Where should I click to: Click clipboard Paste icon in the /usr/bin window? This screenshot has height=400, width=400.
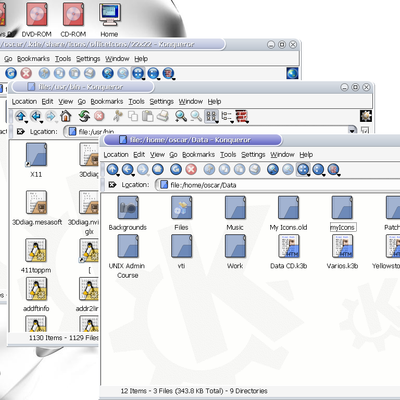pos(148,116)
